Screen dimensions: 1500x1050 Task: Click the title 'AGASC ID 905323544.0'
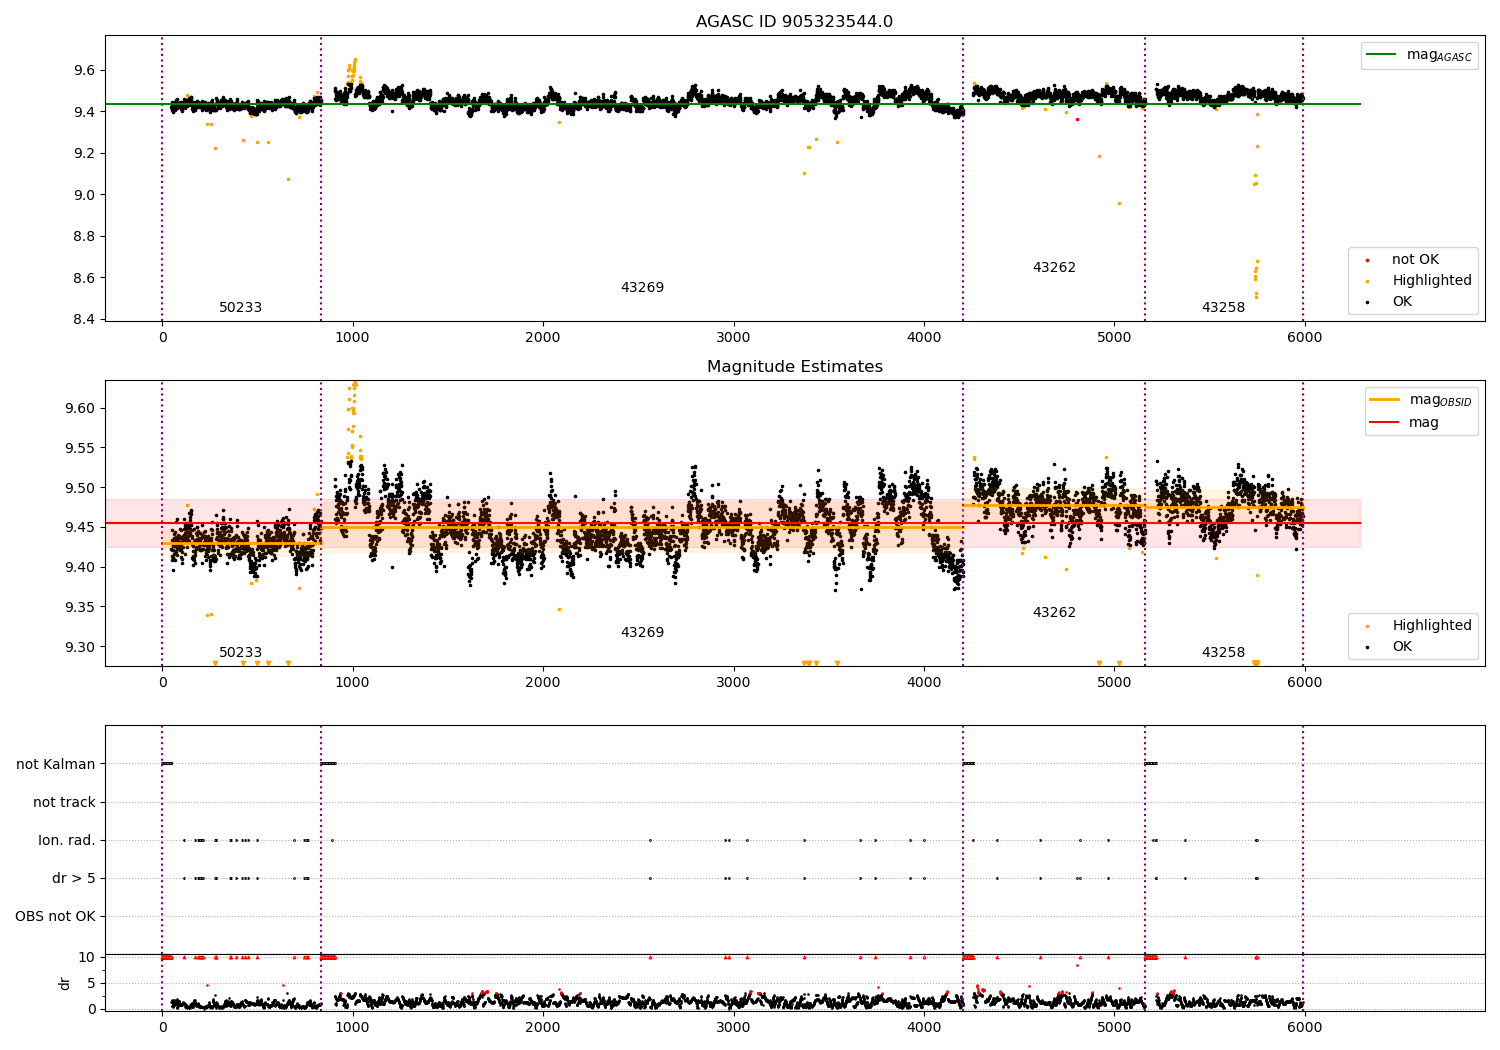click(794, 22)
